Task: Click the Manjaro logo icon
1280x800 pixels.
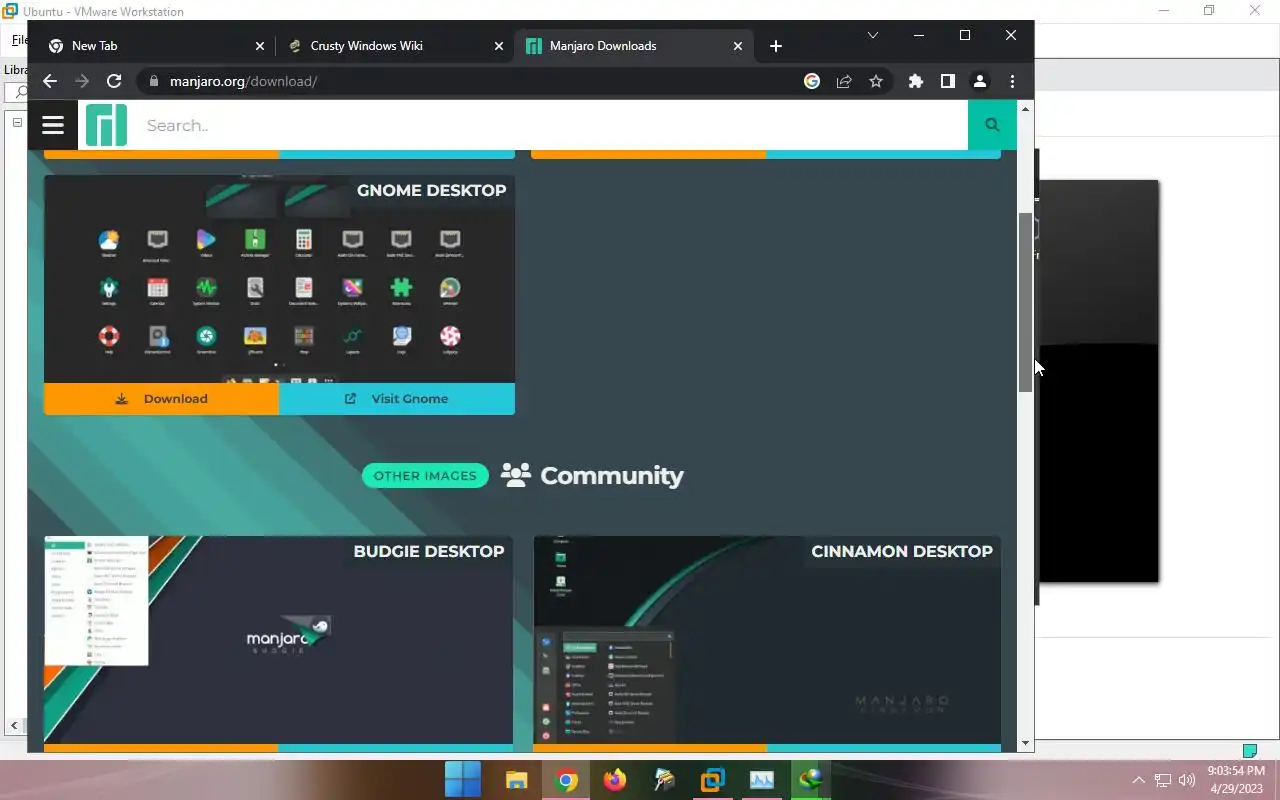Action: coord(106,125)
